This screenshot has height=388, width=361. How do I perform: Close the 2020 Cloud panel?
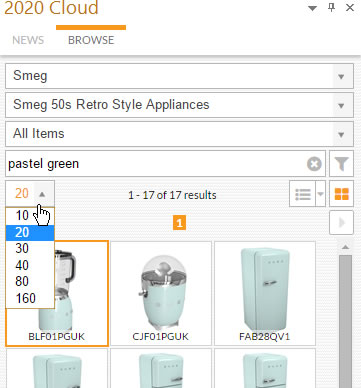[x=350, y=7]
